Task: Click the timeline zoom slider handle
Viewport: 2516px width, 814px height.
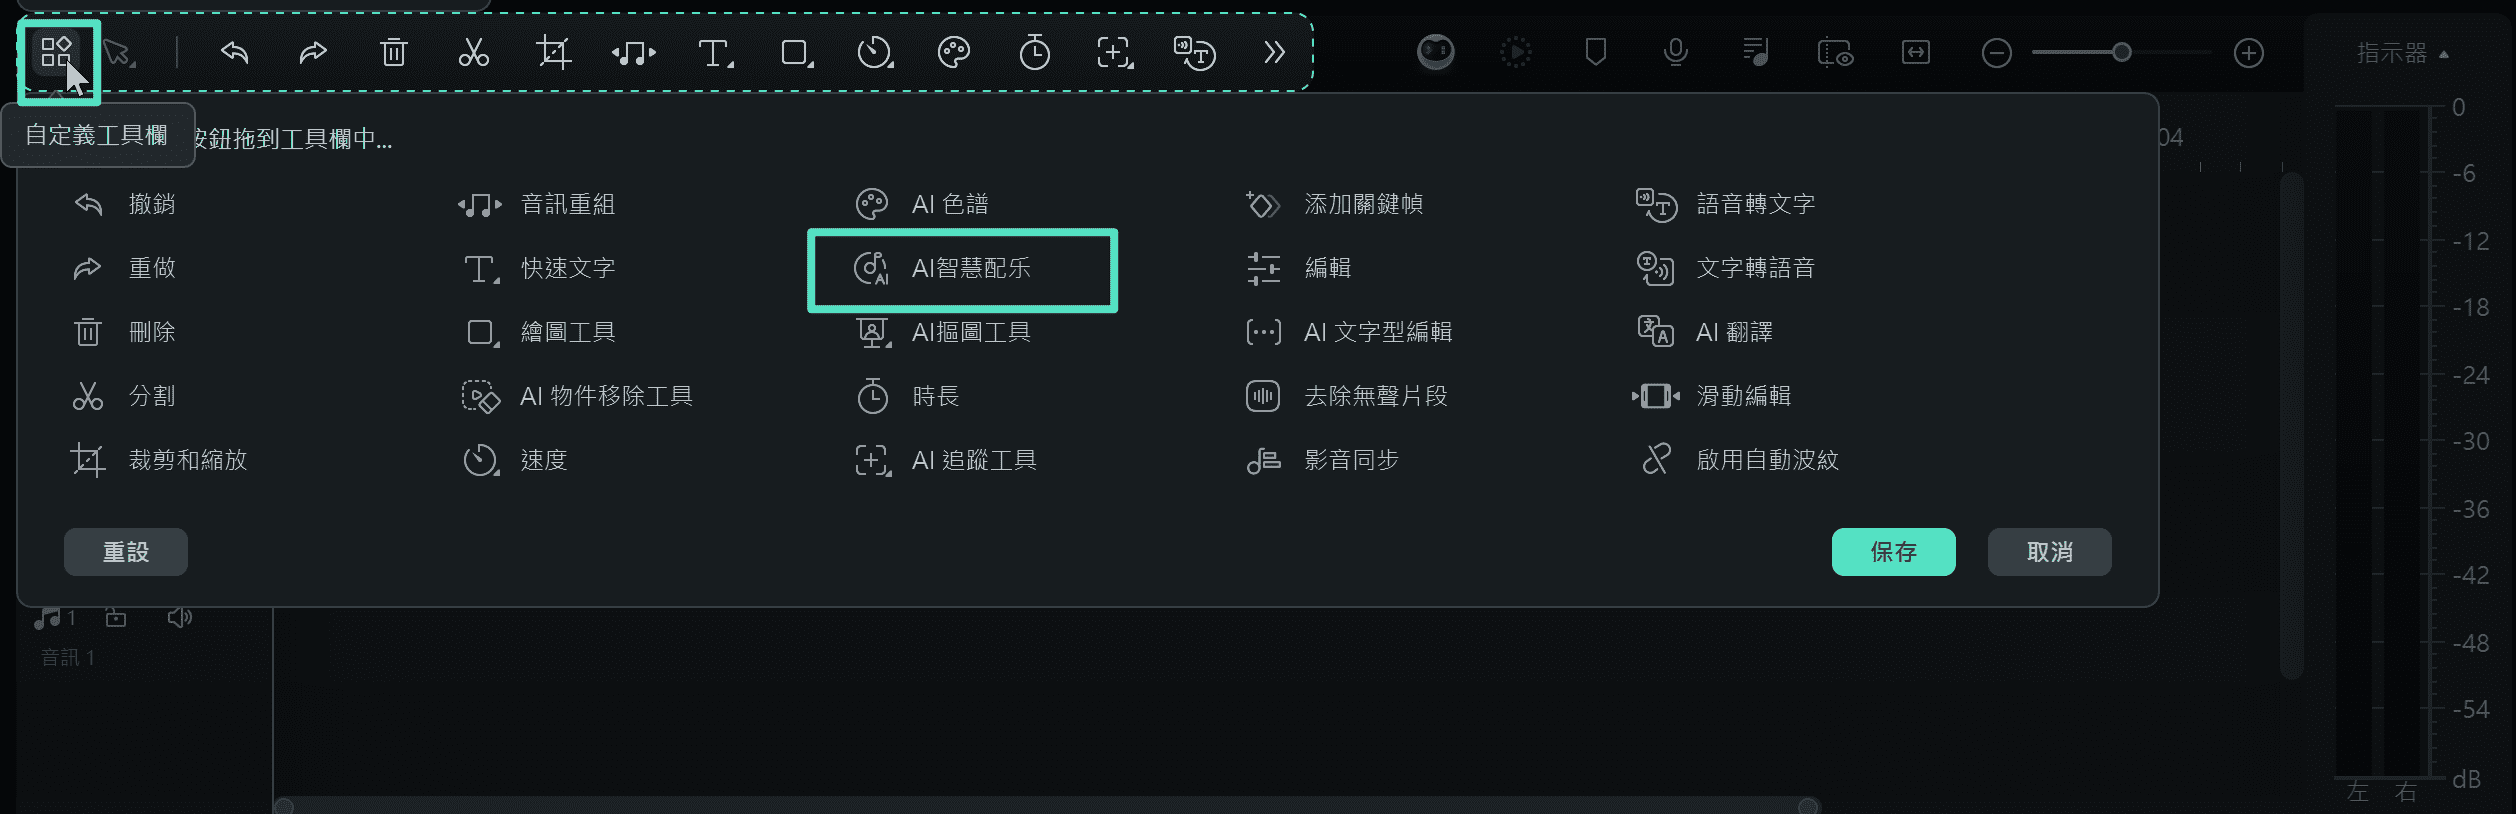Action: click(x=2121, y=52)
